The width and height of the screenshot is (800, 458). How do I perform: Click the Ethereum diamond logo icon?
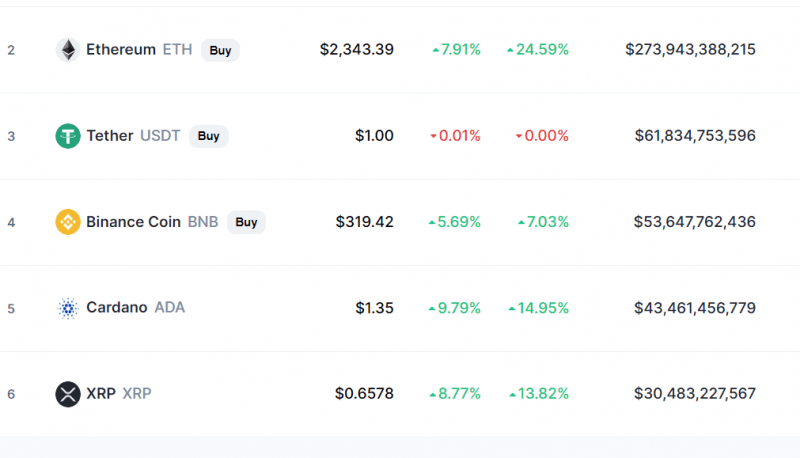(68, 50)
